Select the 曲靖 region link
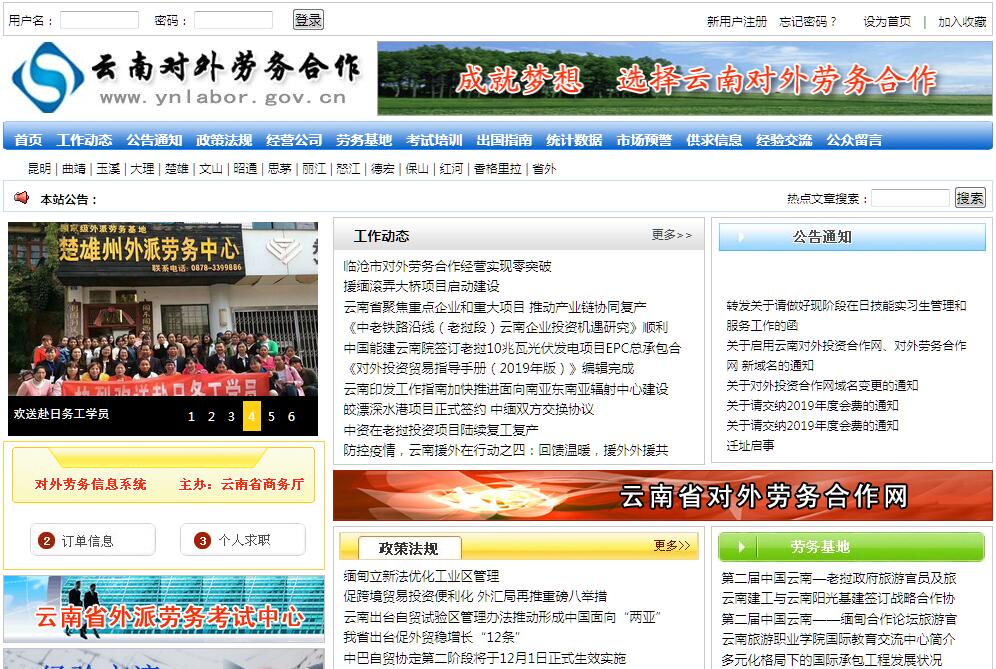Viewport: 996px width, 669px height. (x=74, y=168)
